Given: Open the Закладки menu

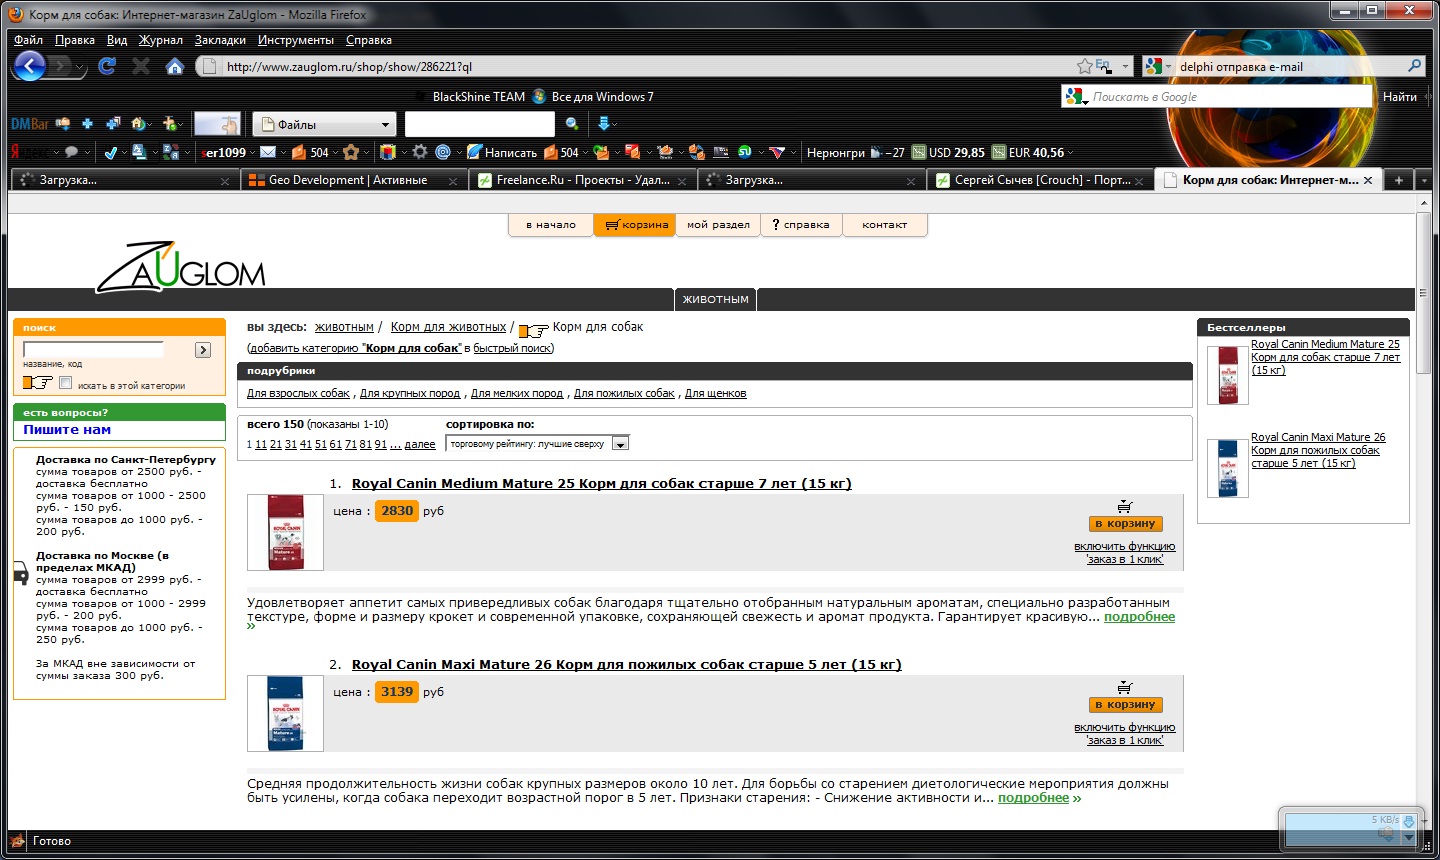Looking at the screenshot, I should click(220, 40).
